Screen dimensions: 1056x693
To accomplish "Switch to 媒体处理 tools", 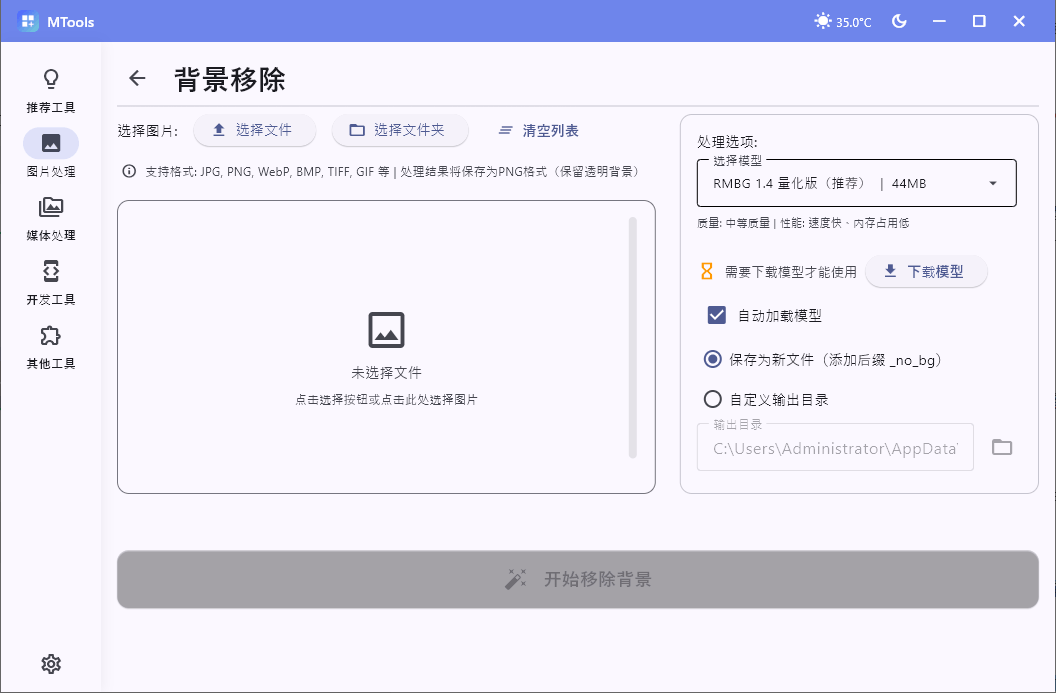I will tap(50, 216).
